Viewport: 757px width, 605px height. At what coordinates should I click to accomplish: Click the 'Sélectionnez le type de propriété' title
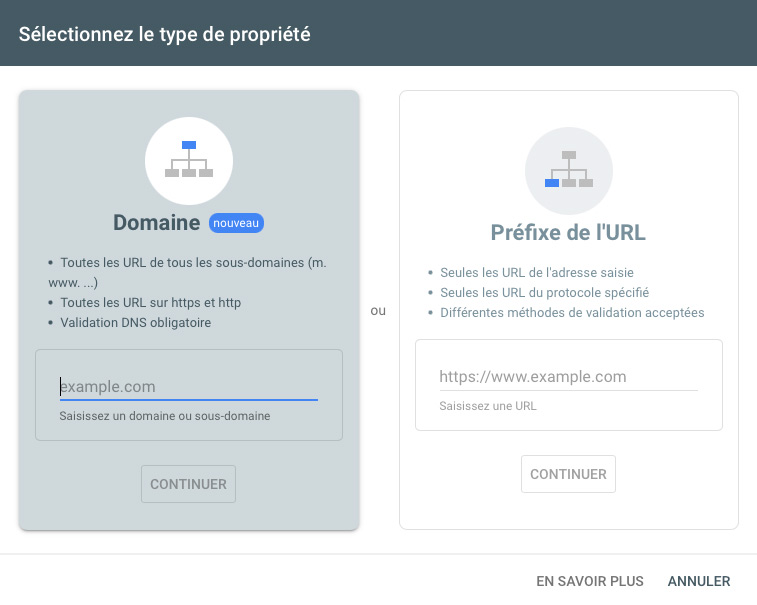pyautogui.click(x=165, y=34)
